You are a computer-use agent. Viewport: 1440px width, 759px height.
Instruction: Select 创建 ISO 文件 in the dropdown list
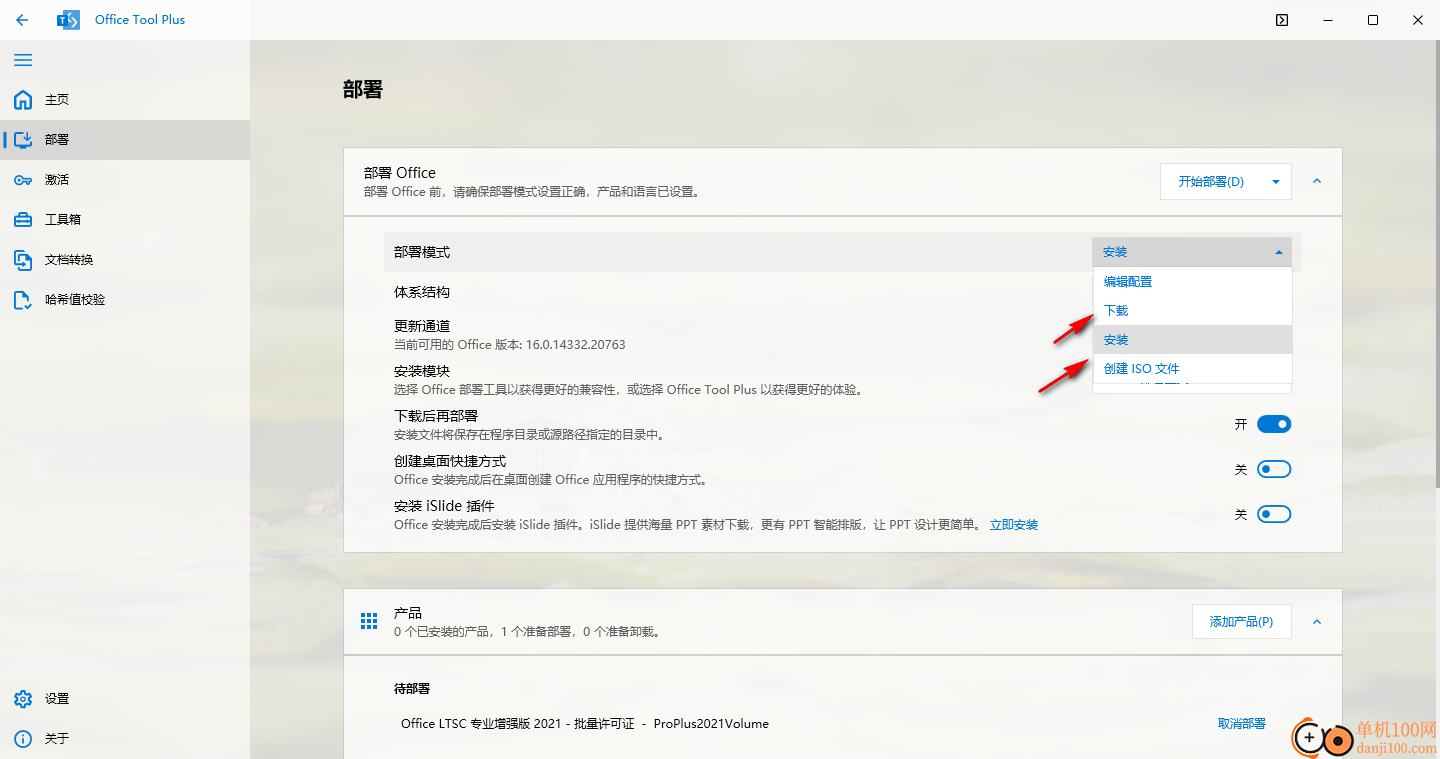[x=1192, y=369]
